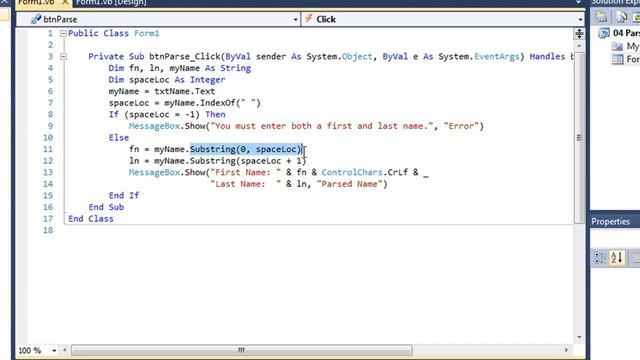Click the vertical scrollbar up arrow

pos(579,46)
